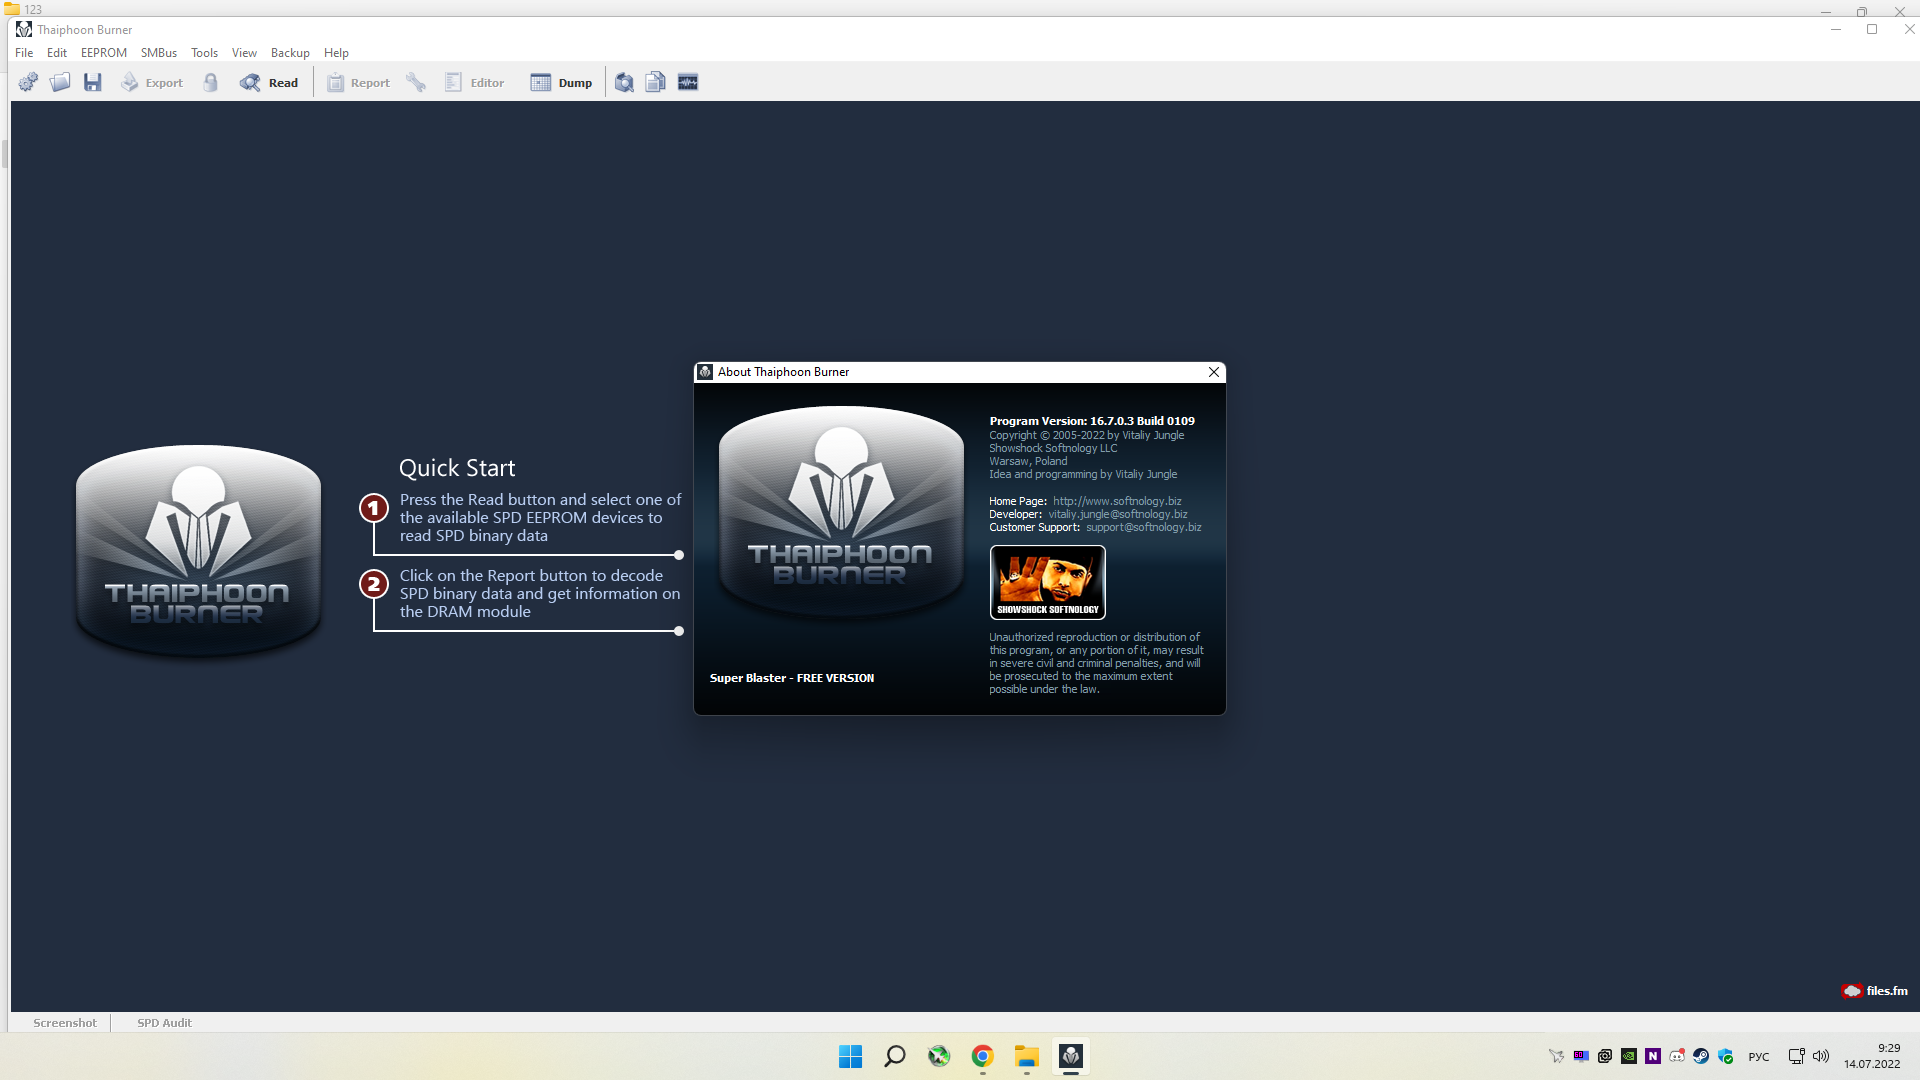Click the monitor 60 icon in system tray

[x=1581, y=1056]
